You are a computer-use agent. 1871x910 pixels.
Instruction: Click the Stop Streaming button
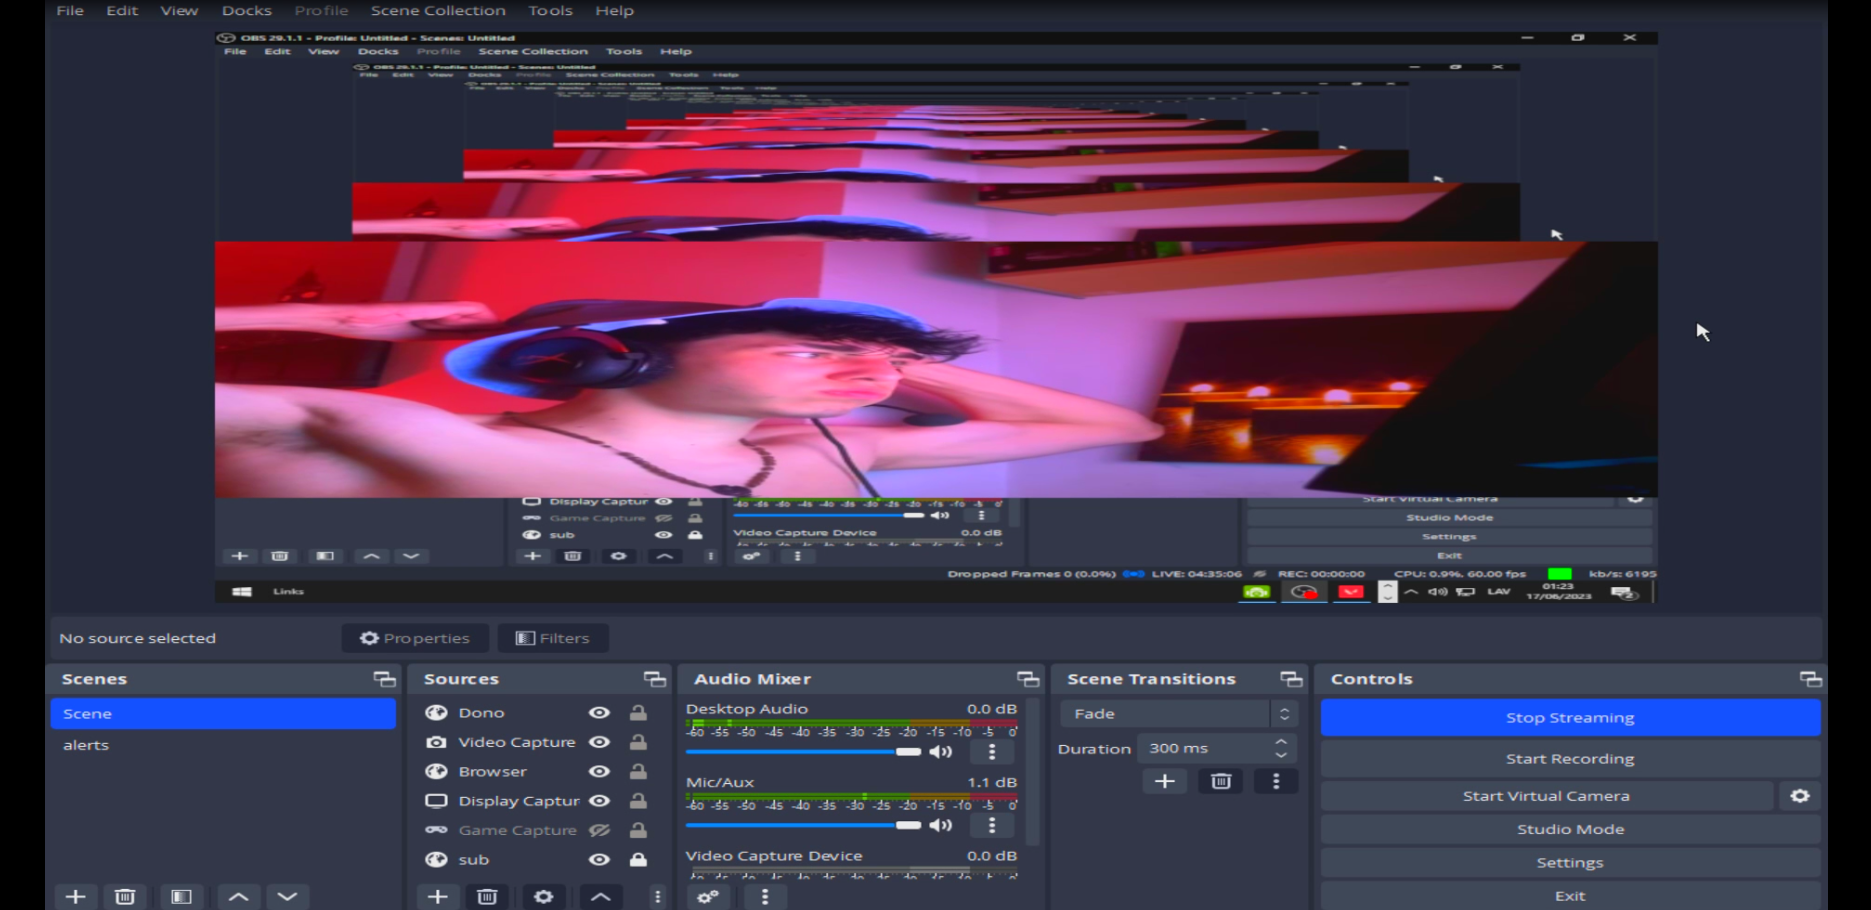tap(1569, 718)
